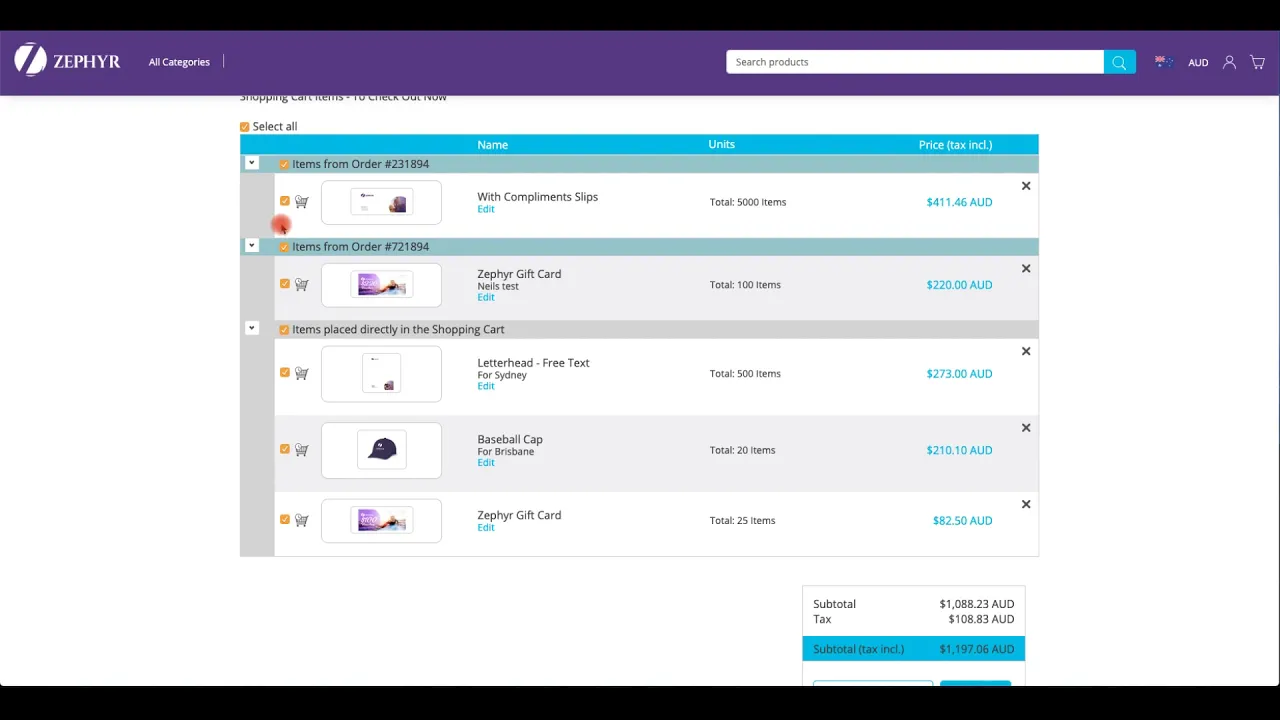Click the Subtotal (tax incl.) $1,197.06 bar

[x=913, y=649]
